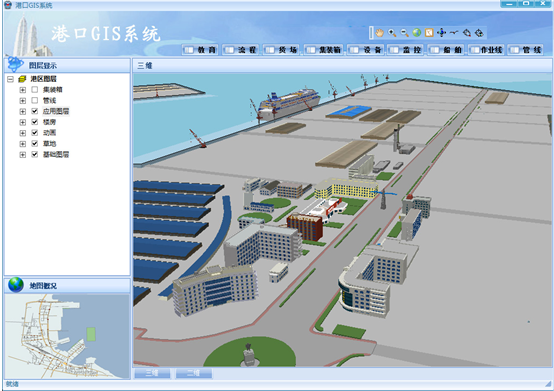Select the four-arrow navigate tool
Screen dimensions: 554x391
click(x=441, y=33)
